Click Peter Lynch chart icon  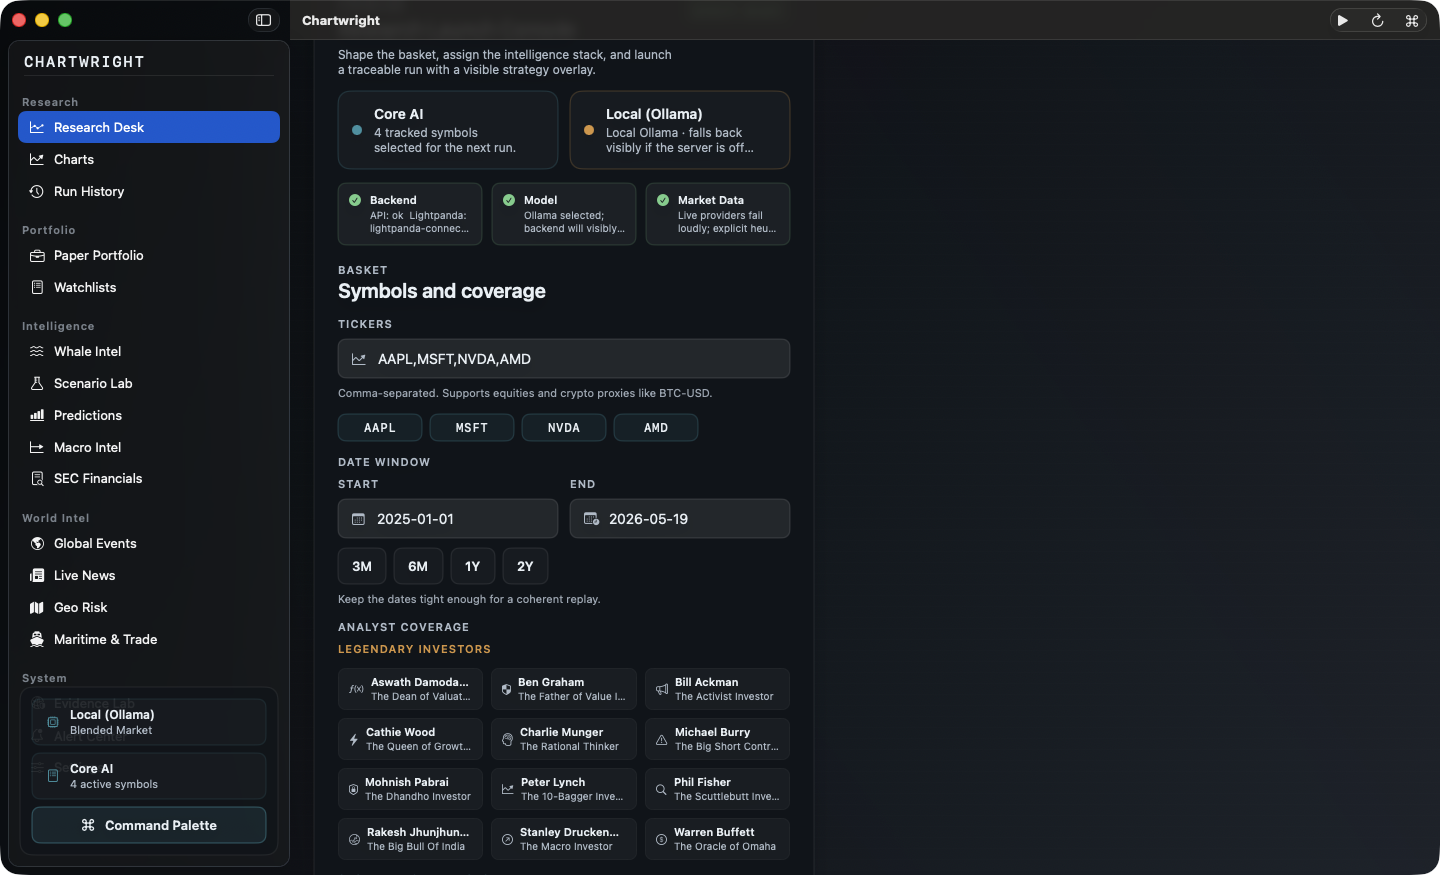507,790
